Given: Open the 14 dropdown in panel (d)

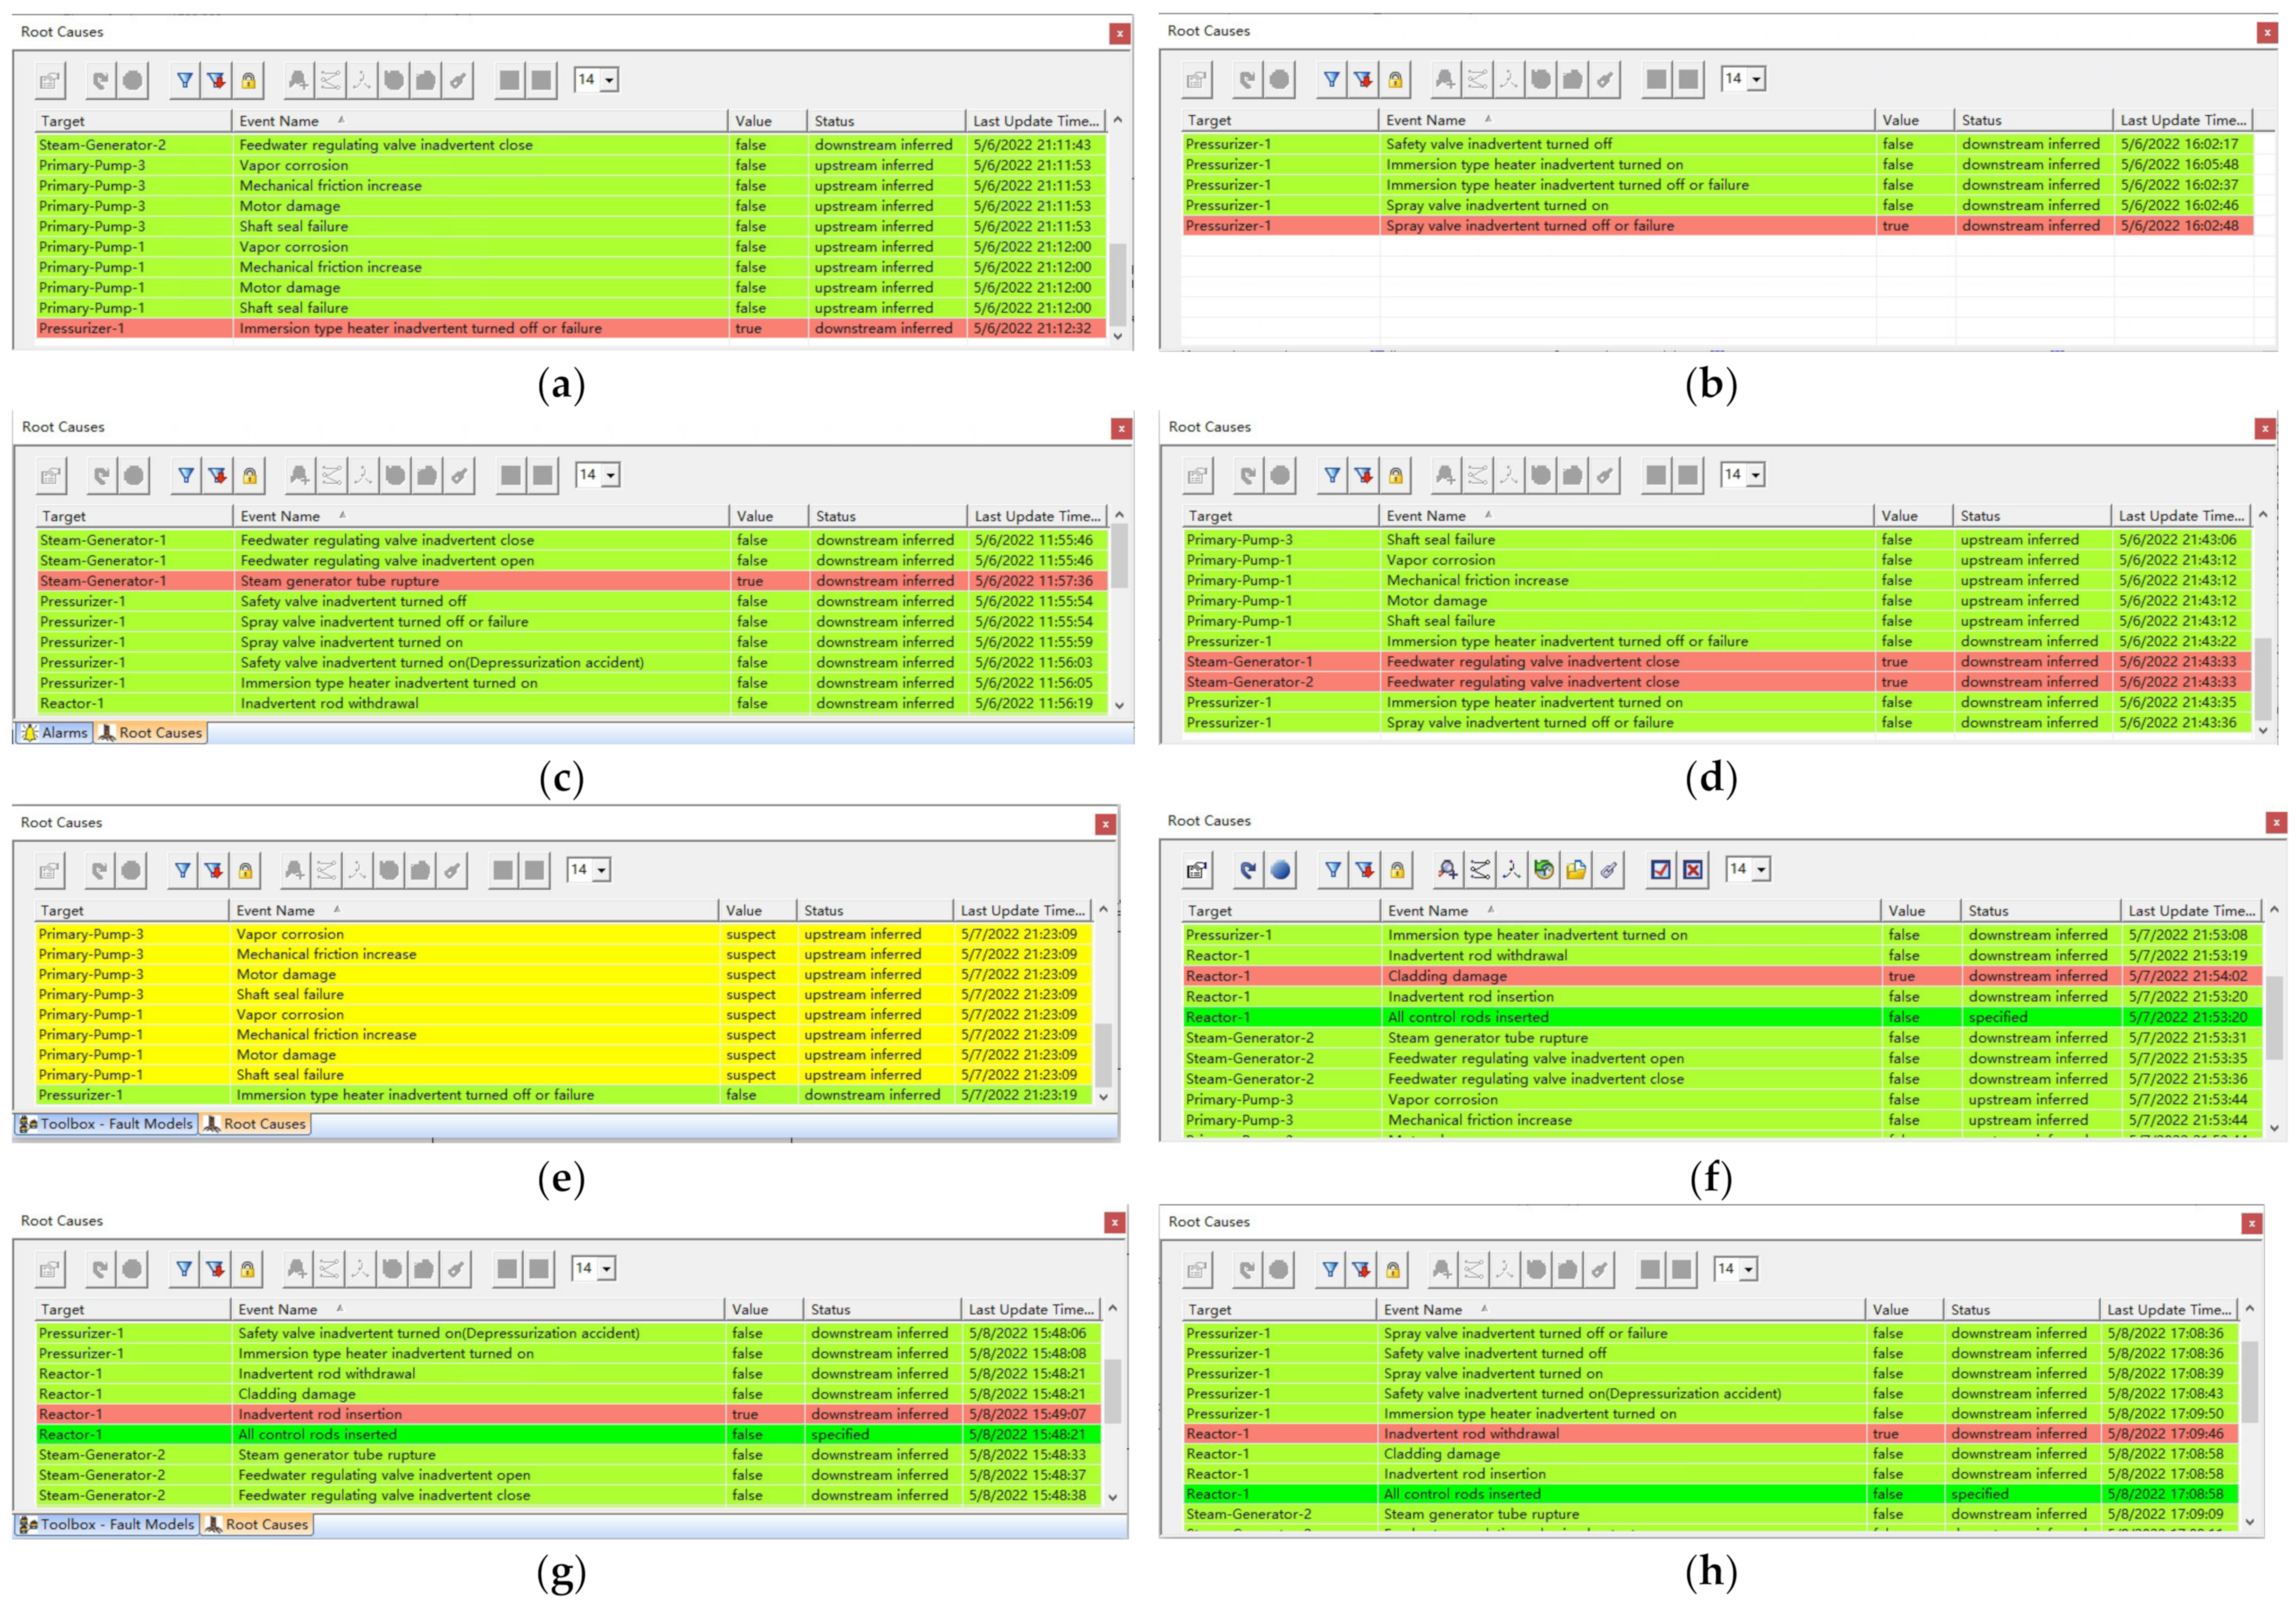Looking at the screenshot, I should (1756, 475).
